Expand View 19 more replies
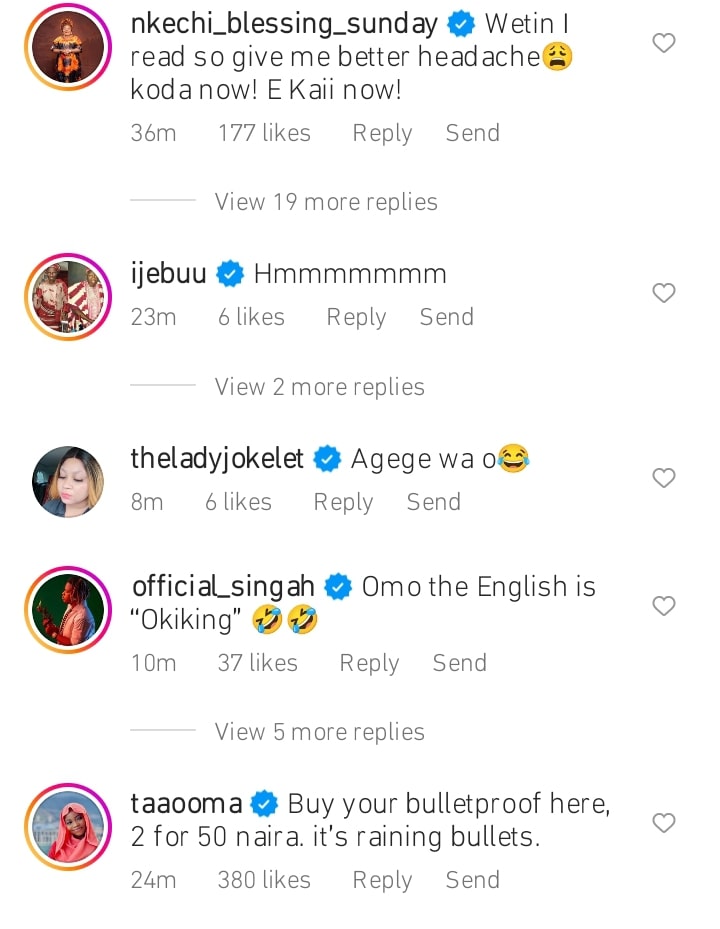This screenshot has width=720, height=929. pos(326,202)
